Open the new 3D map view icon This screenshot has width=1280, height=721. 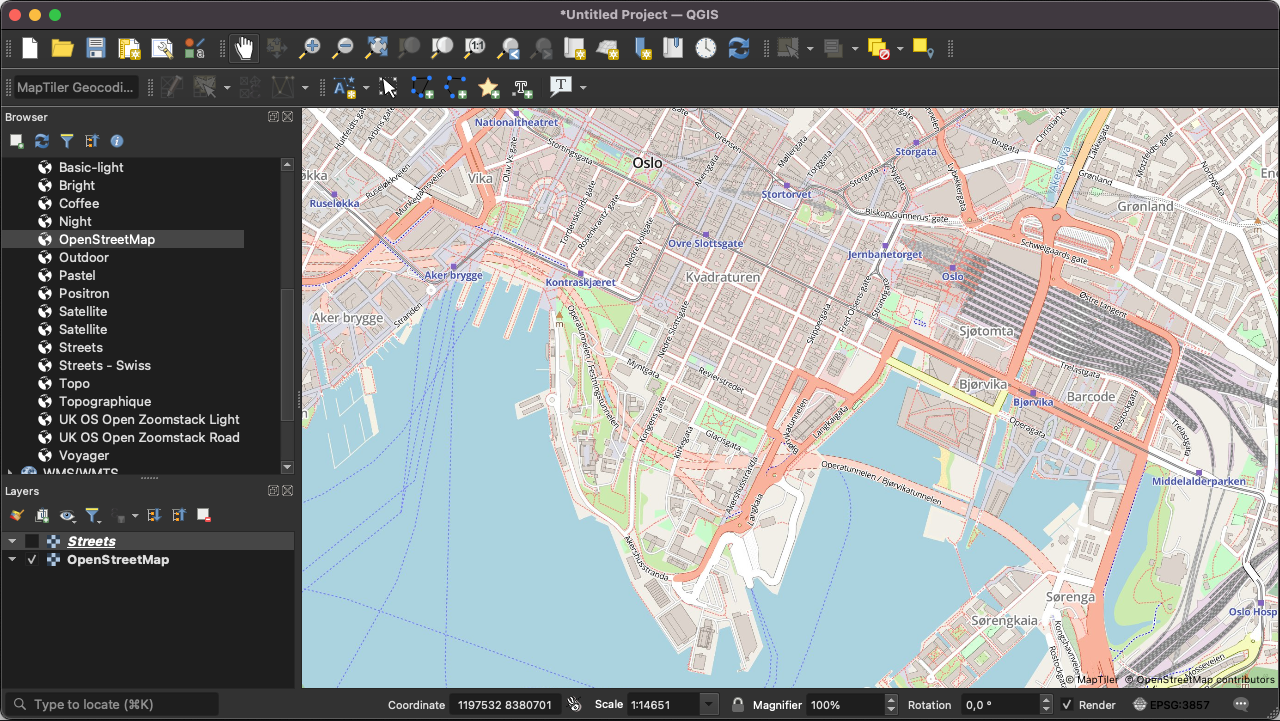[607, 48]
